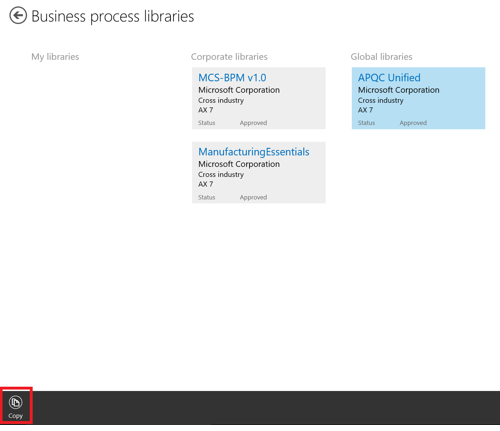Click Copy label text under the icon
The image size is (500, 431).
[15, 416]
